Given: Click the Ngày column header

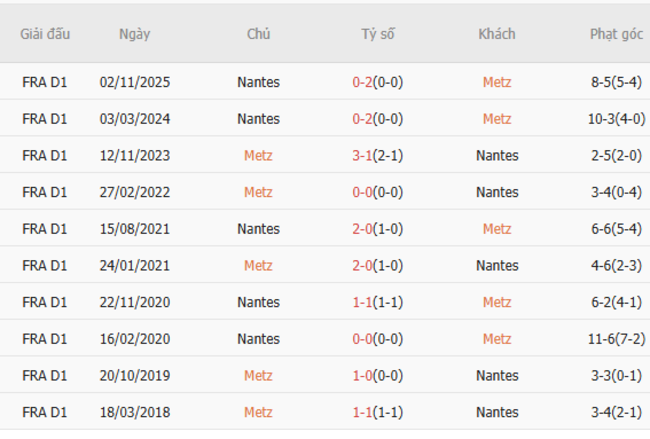Looking at the screenshot, I should point(134,34).
